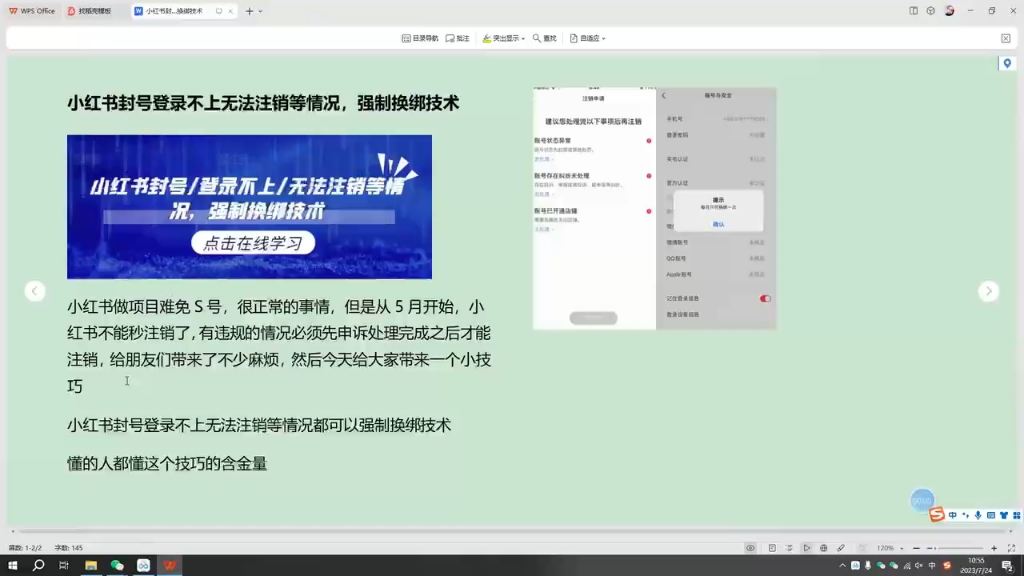Exit reading mode with toolbar close icon
This screenshot has width=1024, height=576.
[1006, 39]
